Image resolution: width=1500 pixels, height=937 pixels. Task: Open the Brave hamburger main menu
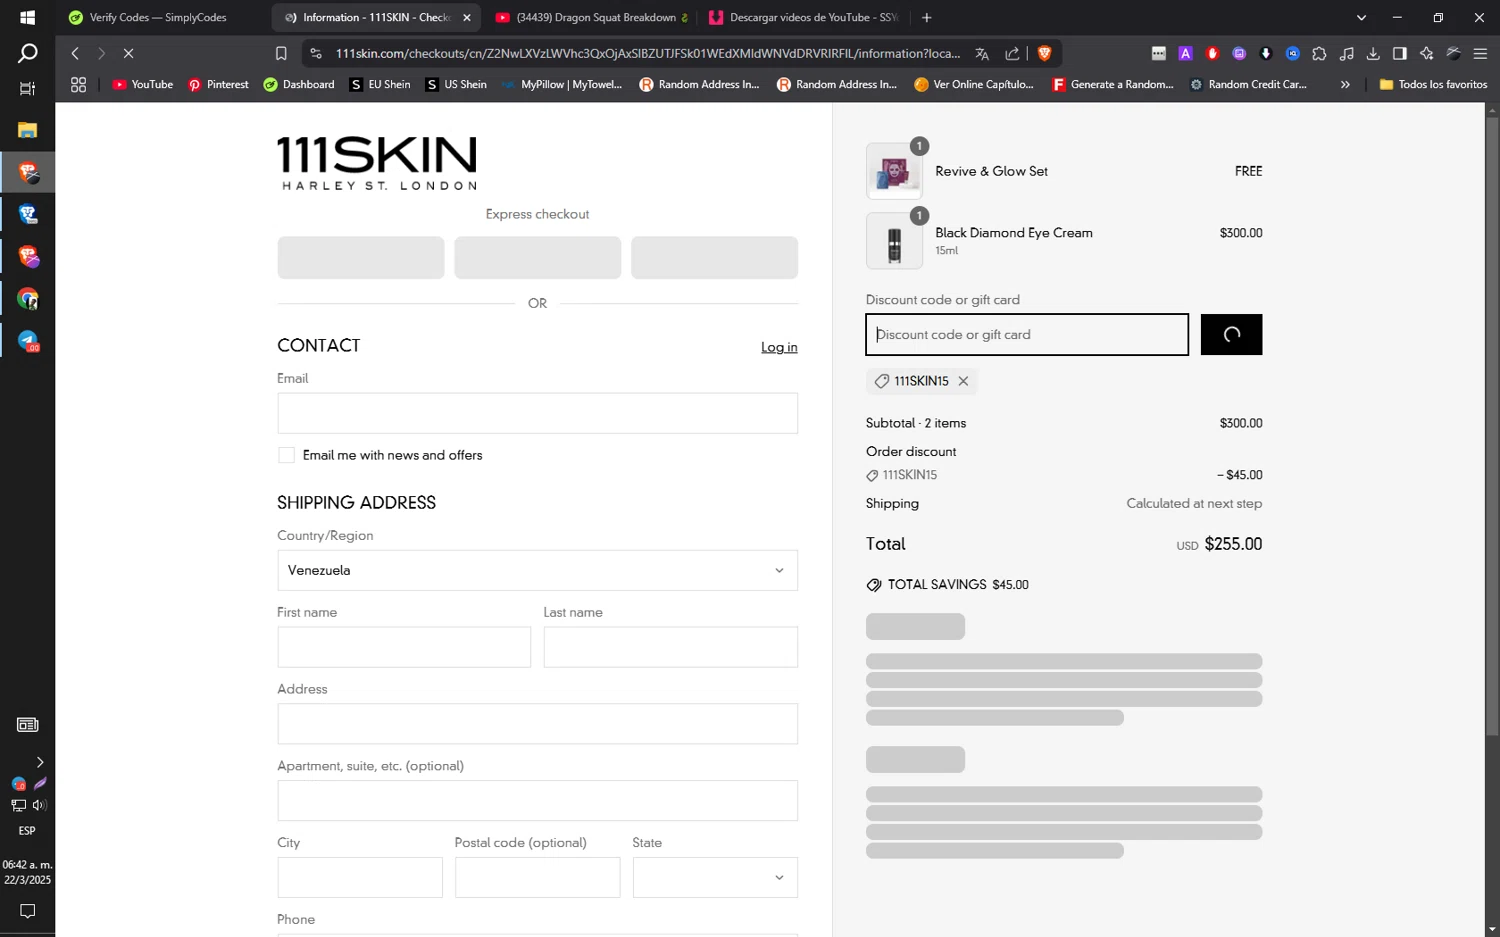point(1481,54)
